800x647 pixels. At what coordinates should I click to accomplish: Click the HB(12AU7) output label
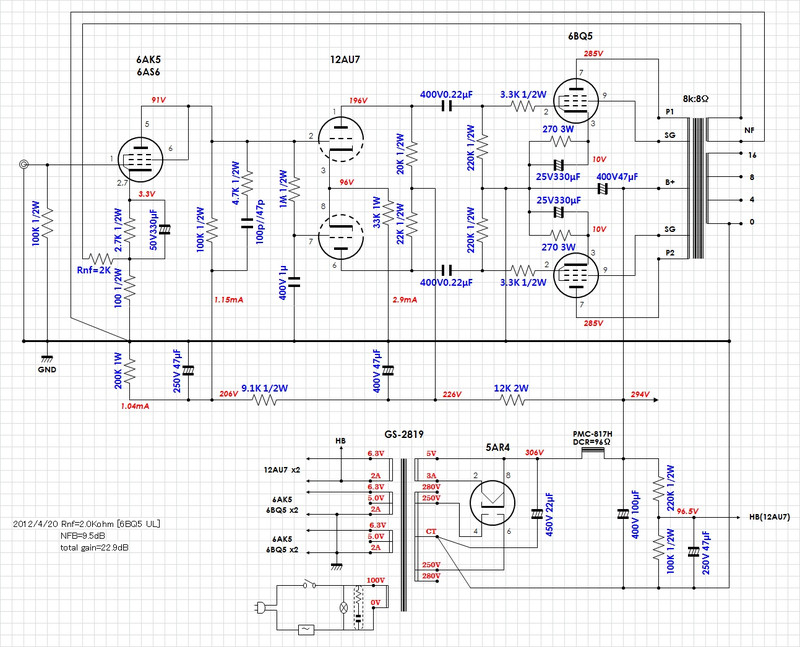[769, 516]
